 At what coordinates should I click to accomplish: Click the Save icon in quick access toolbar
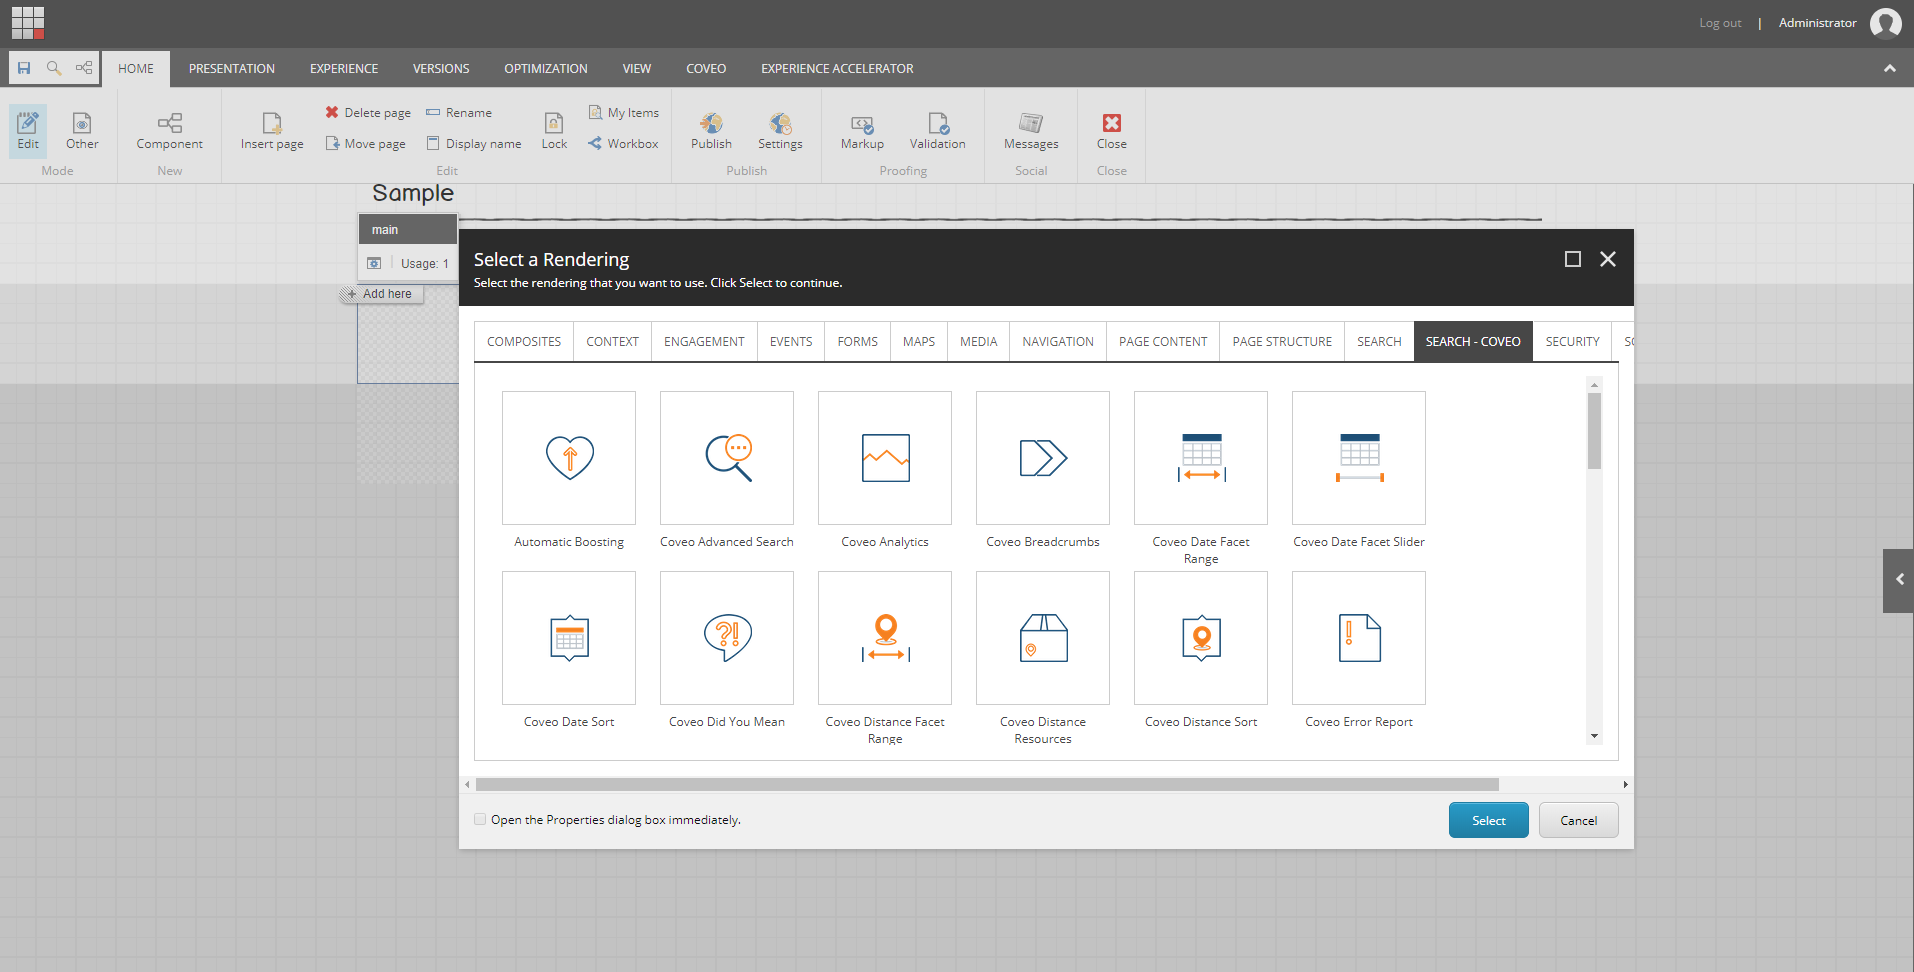(22, 67)
